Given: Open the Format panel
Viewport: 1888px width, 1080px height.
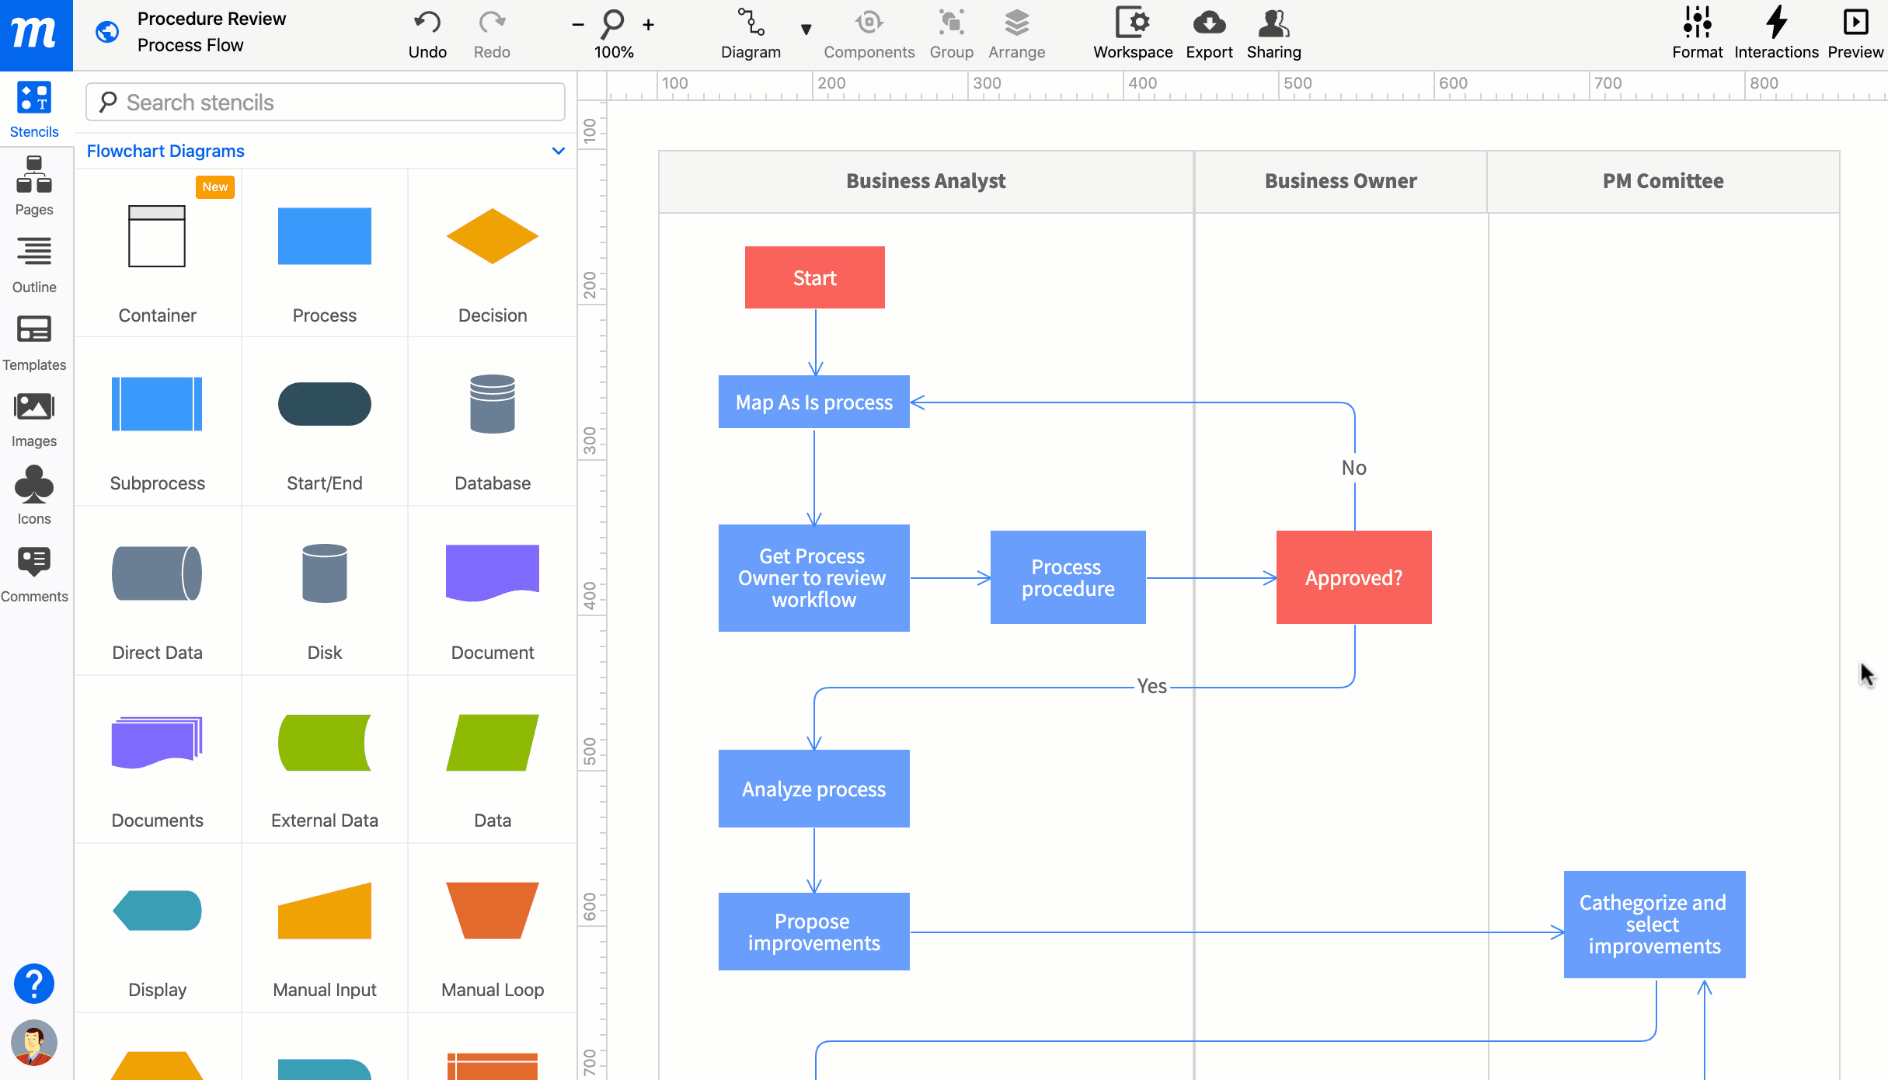Looking at the screenshot, I should [1697, 30].
